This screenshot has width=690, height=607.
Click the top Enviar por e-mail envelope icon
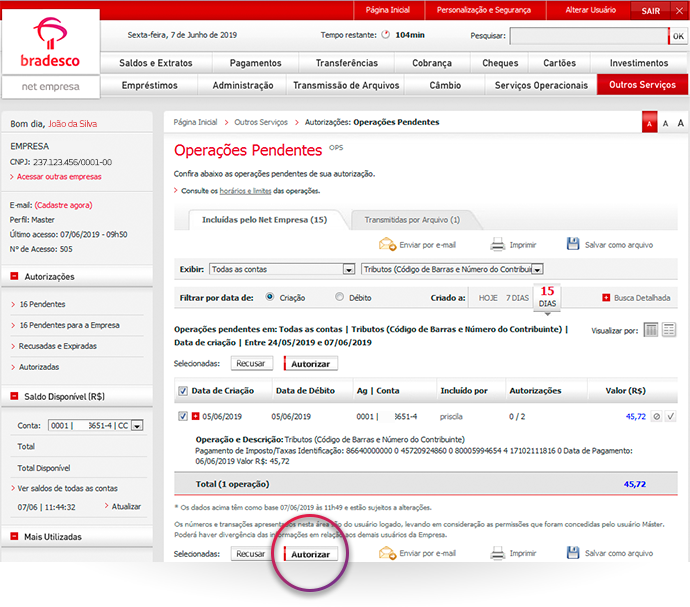(x=387, y=244)
